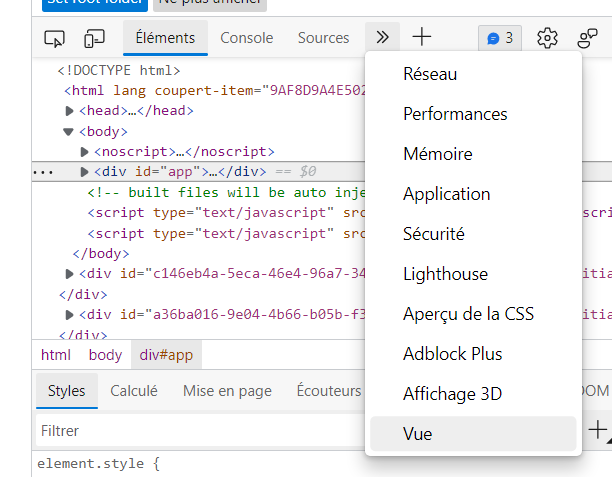
Task: Click the gray Ne plus afficher button
Action: (x=210, y=5)
